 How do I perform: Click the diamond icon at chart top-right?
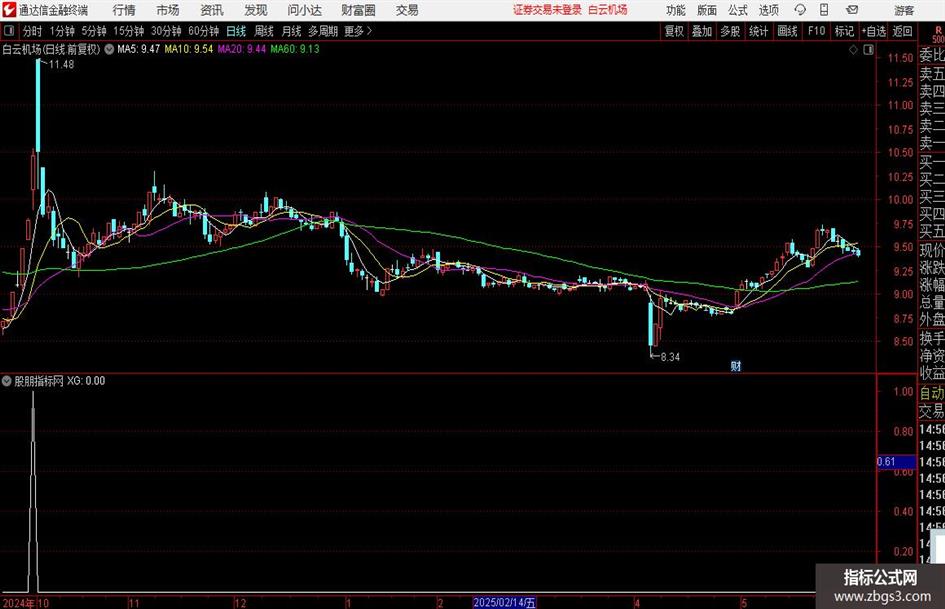pos(853,50)
